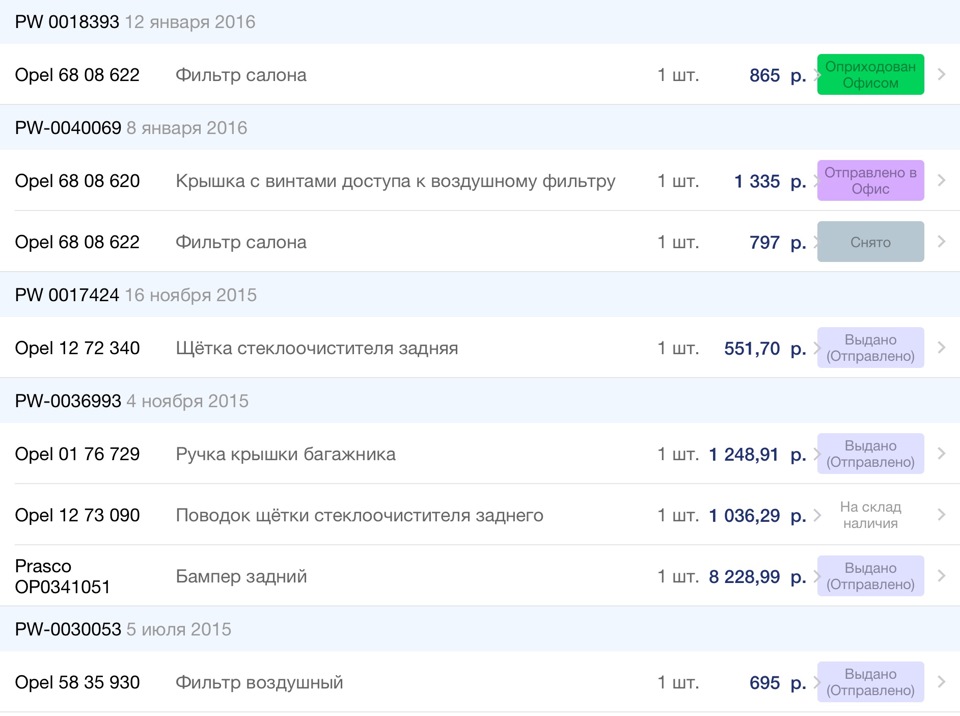The height and width of the screenshot is (716, 960).
Task: Select the Ручка крышки багажника row
Action: coord(285,454)
